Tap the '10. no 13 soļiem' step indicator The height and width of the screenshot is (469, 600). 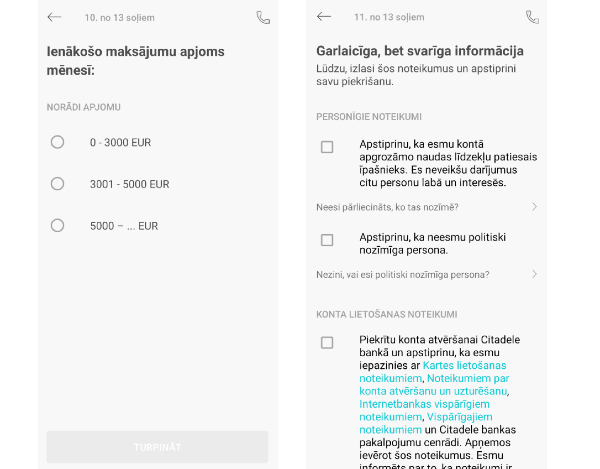(119, 18)
